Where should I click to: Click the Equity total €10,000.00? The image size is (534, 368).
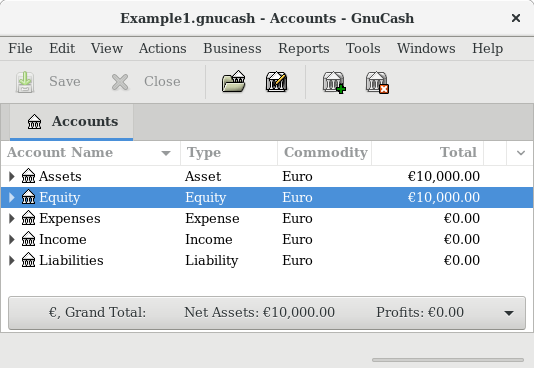coord(444,197)
